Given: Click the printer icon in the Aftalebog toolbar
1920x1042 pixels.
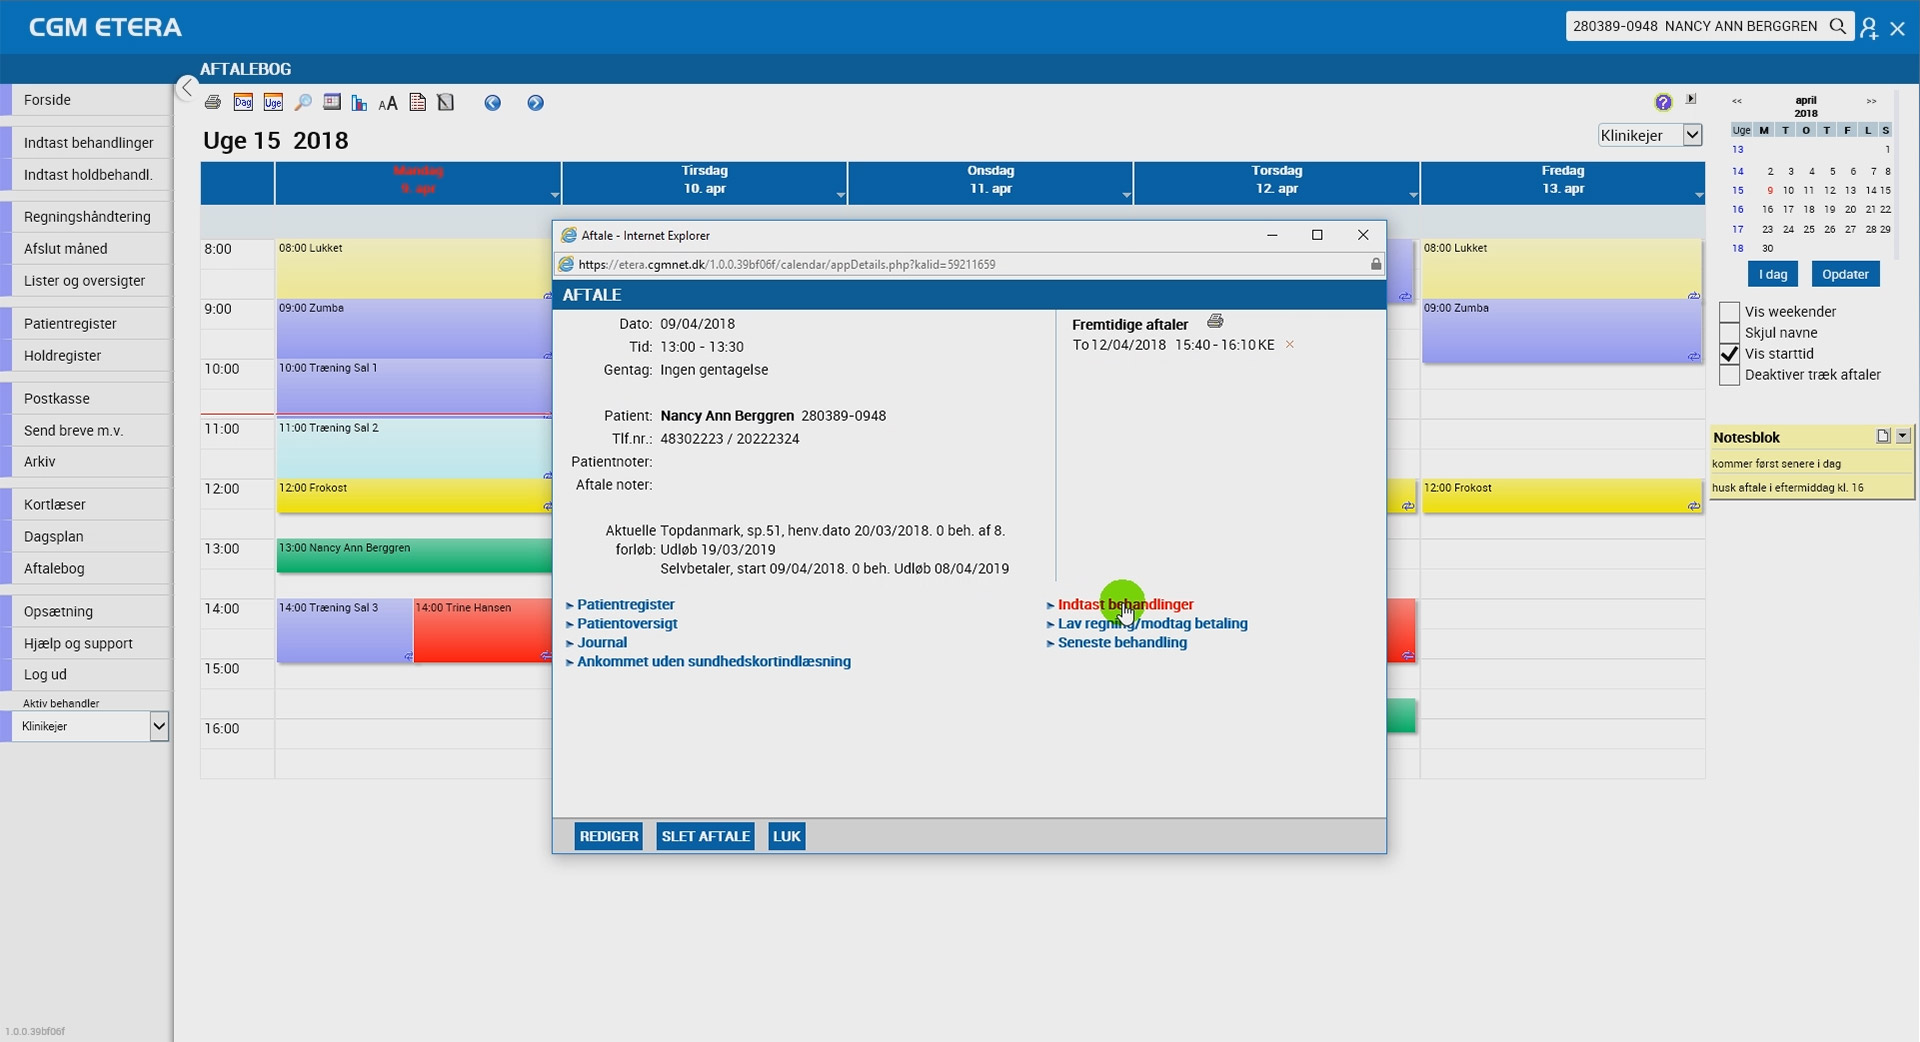Looking at the screenshot, I should [212, 103].
